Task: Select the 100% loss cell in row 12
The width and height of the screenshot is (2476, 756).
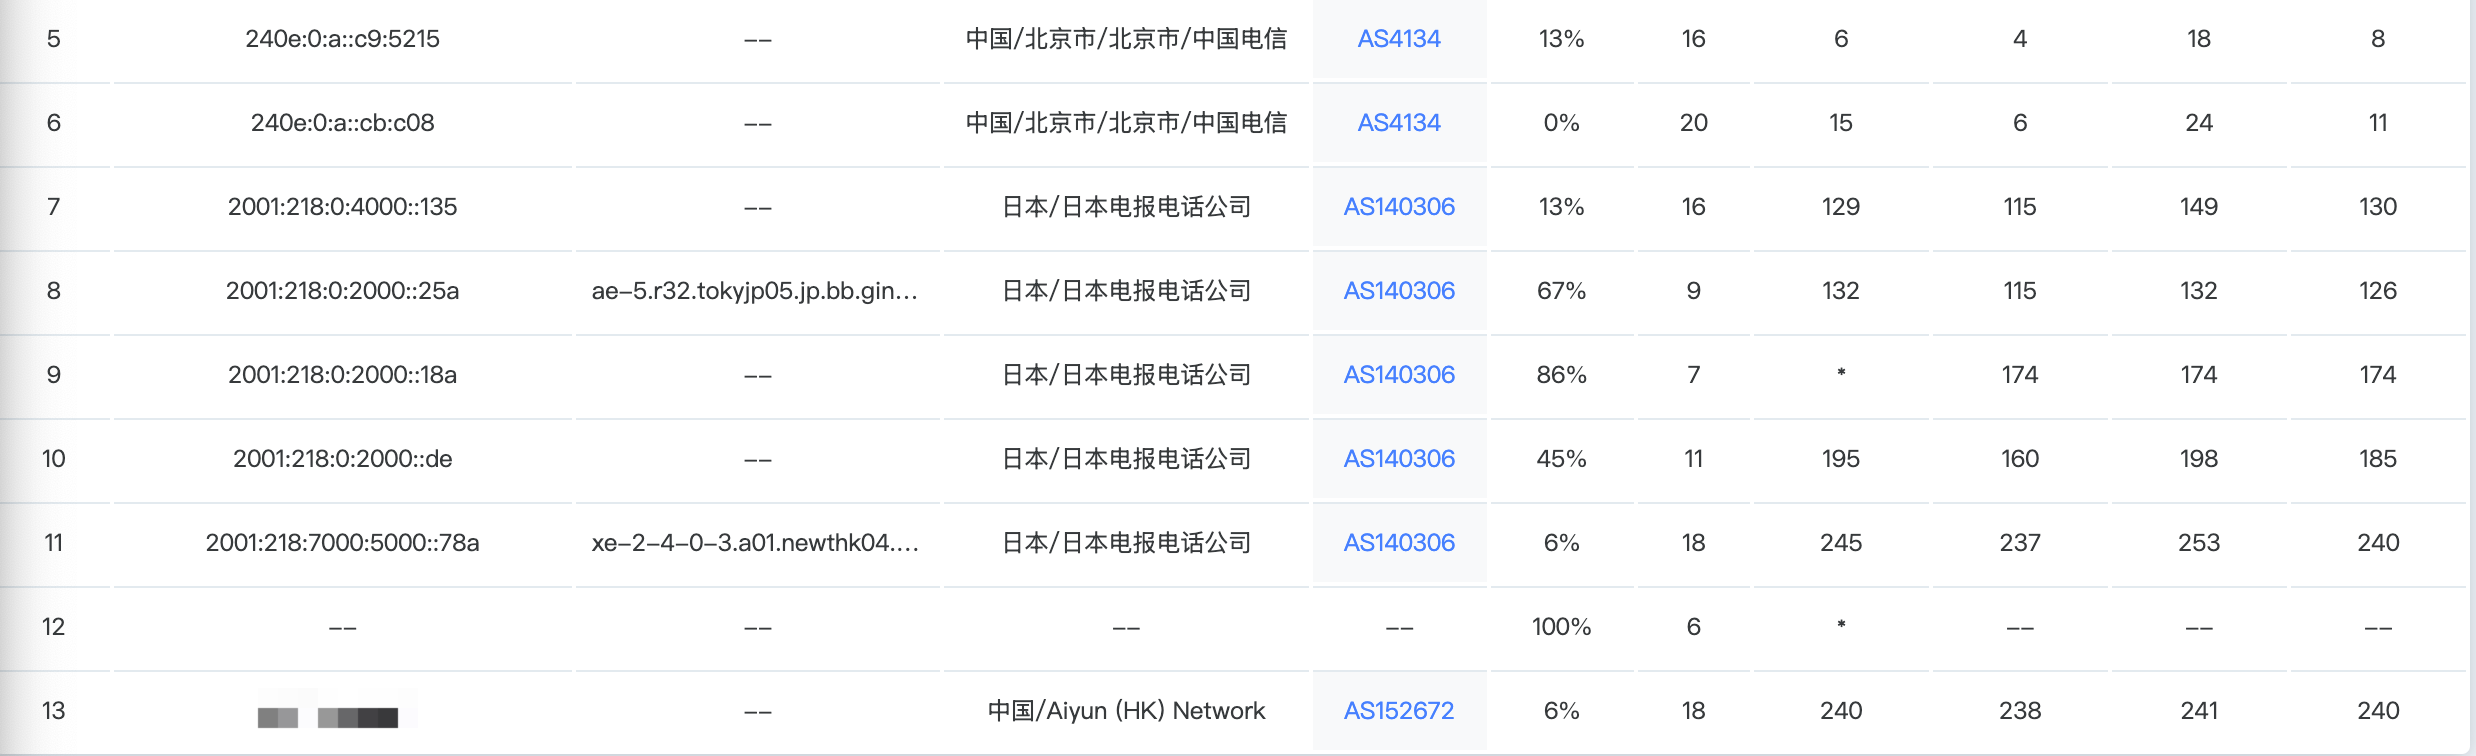Action: coord(1561,627)
